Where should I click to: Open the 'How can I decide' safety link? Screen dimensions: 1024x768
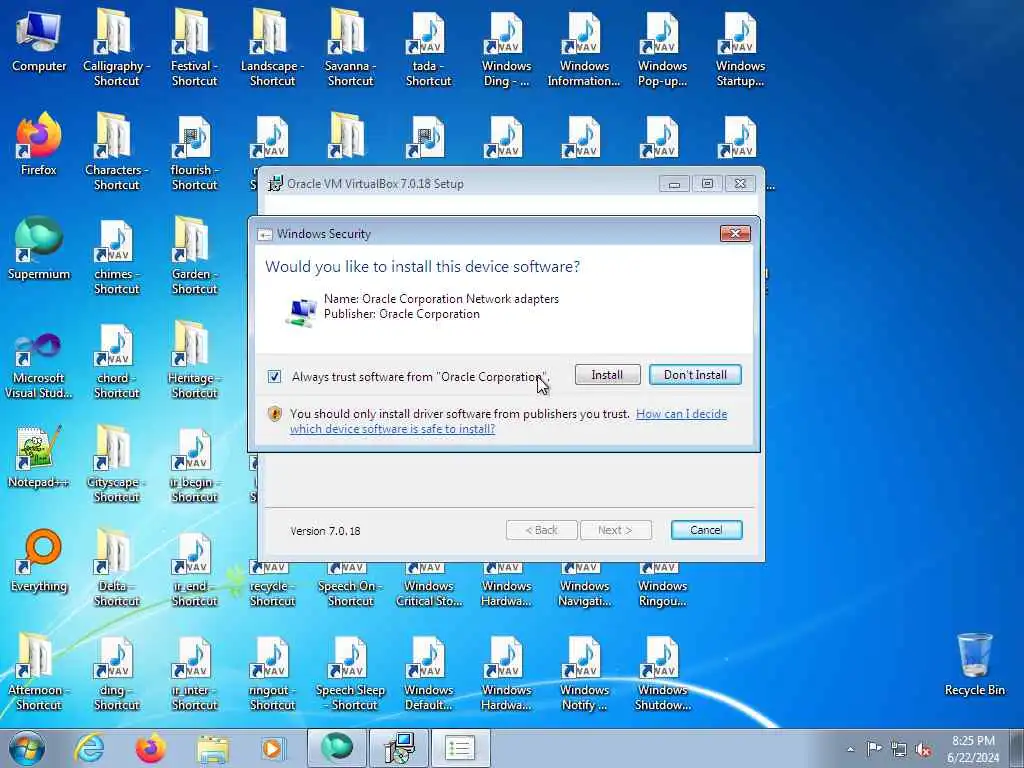point(508,421)
